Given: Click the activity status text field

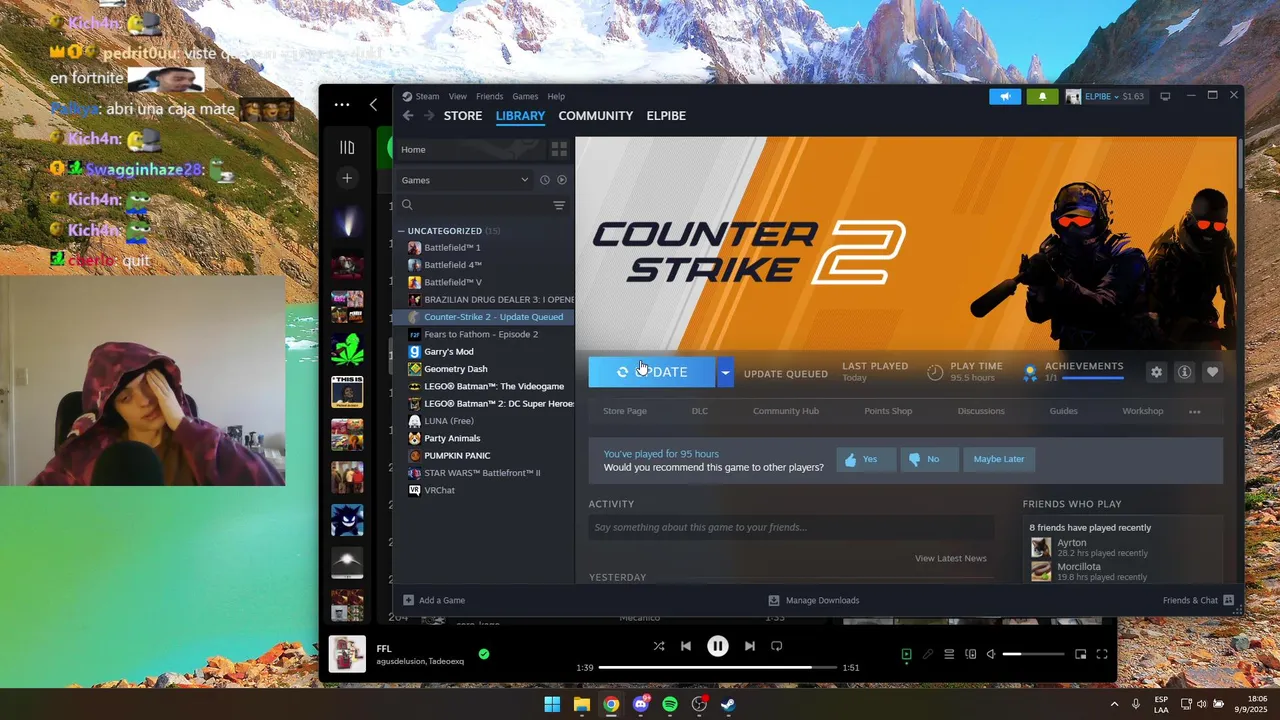Looking at the screenshot, I should coord(791,527).
